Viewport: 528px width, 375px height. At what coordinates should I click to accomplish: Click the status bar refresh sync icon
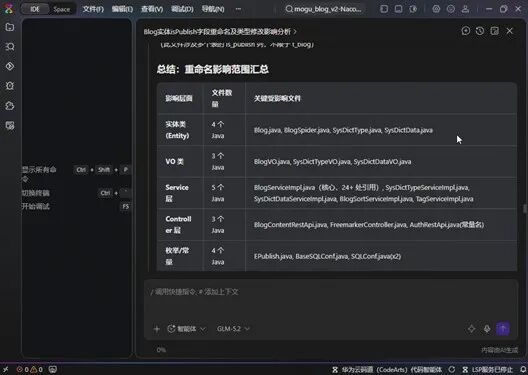[x=452, y=370]
